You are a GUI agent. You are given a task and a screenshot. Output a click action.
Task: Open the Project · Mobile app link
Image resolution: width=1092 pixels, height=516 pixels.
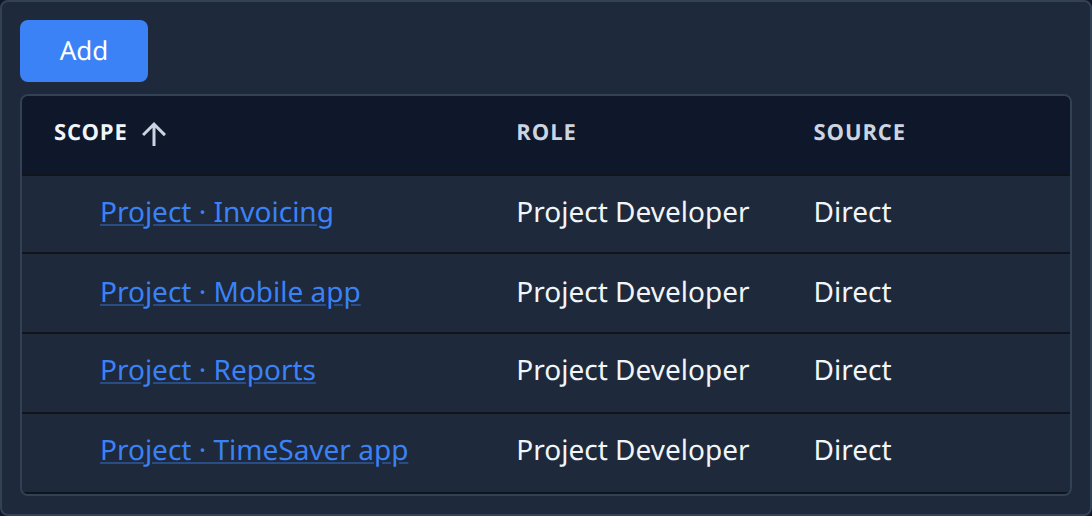230,292
